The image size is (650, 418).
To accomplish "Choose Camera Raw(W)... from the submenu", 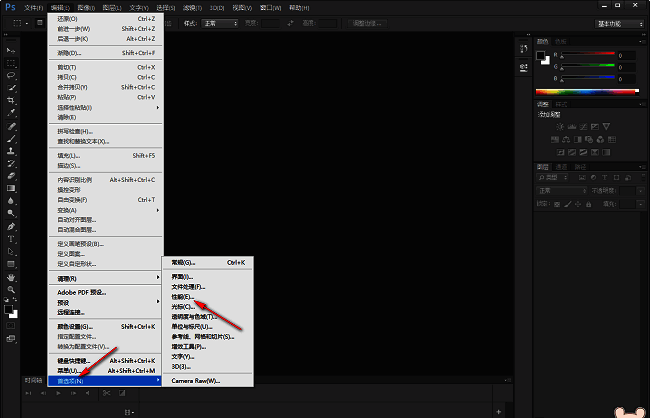I will click(x=196, y=380).
